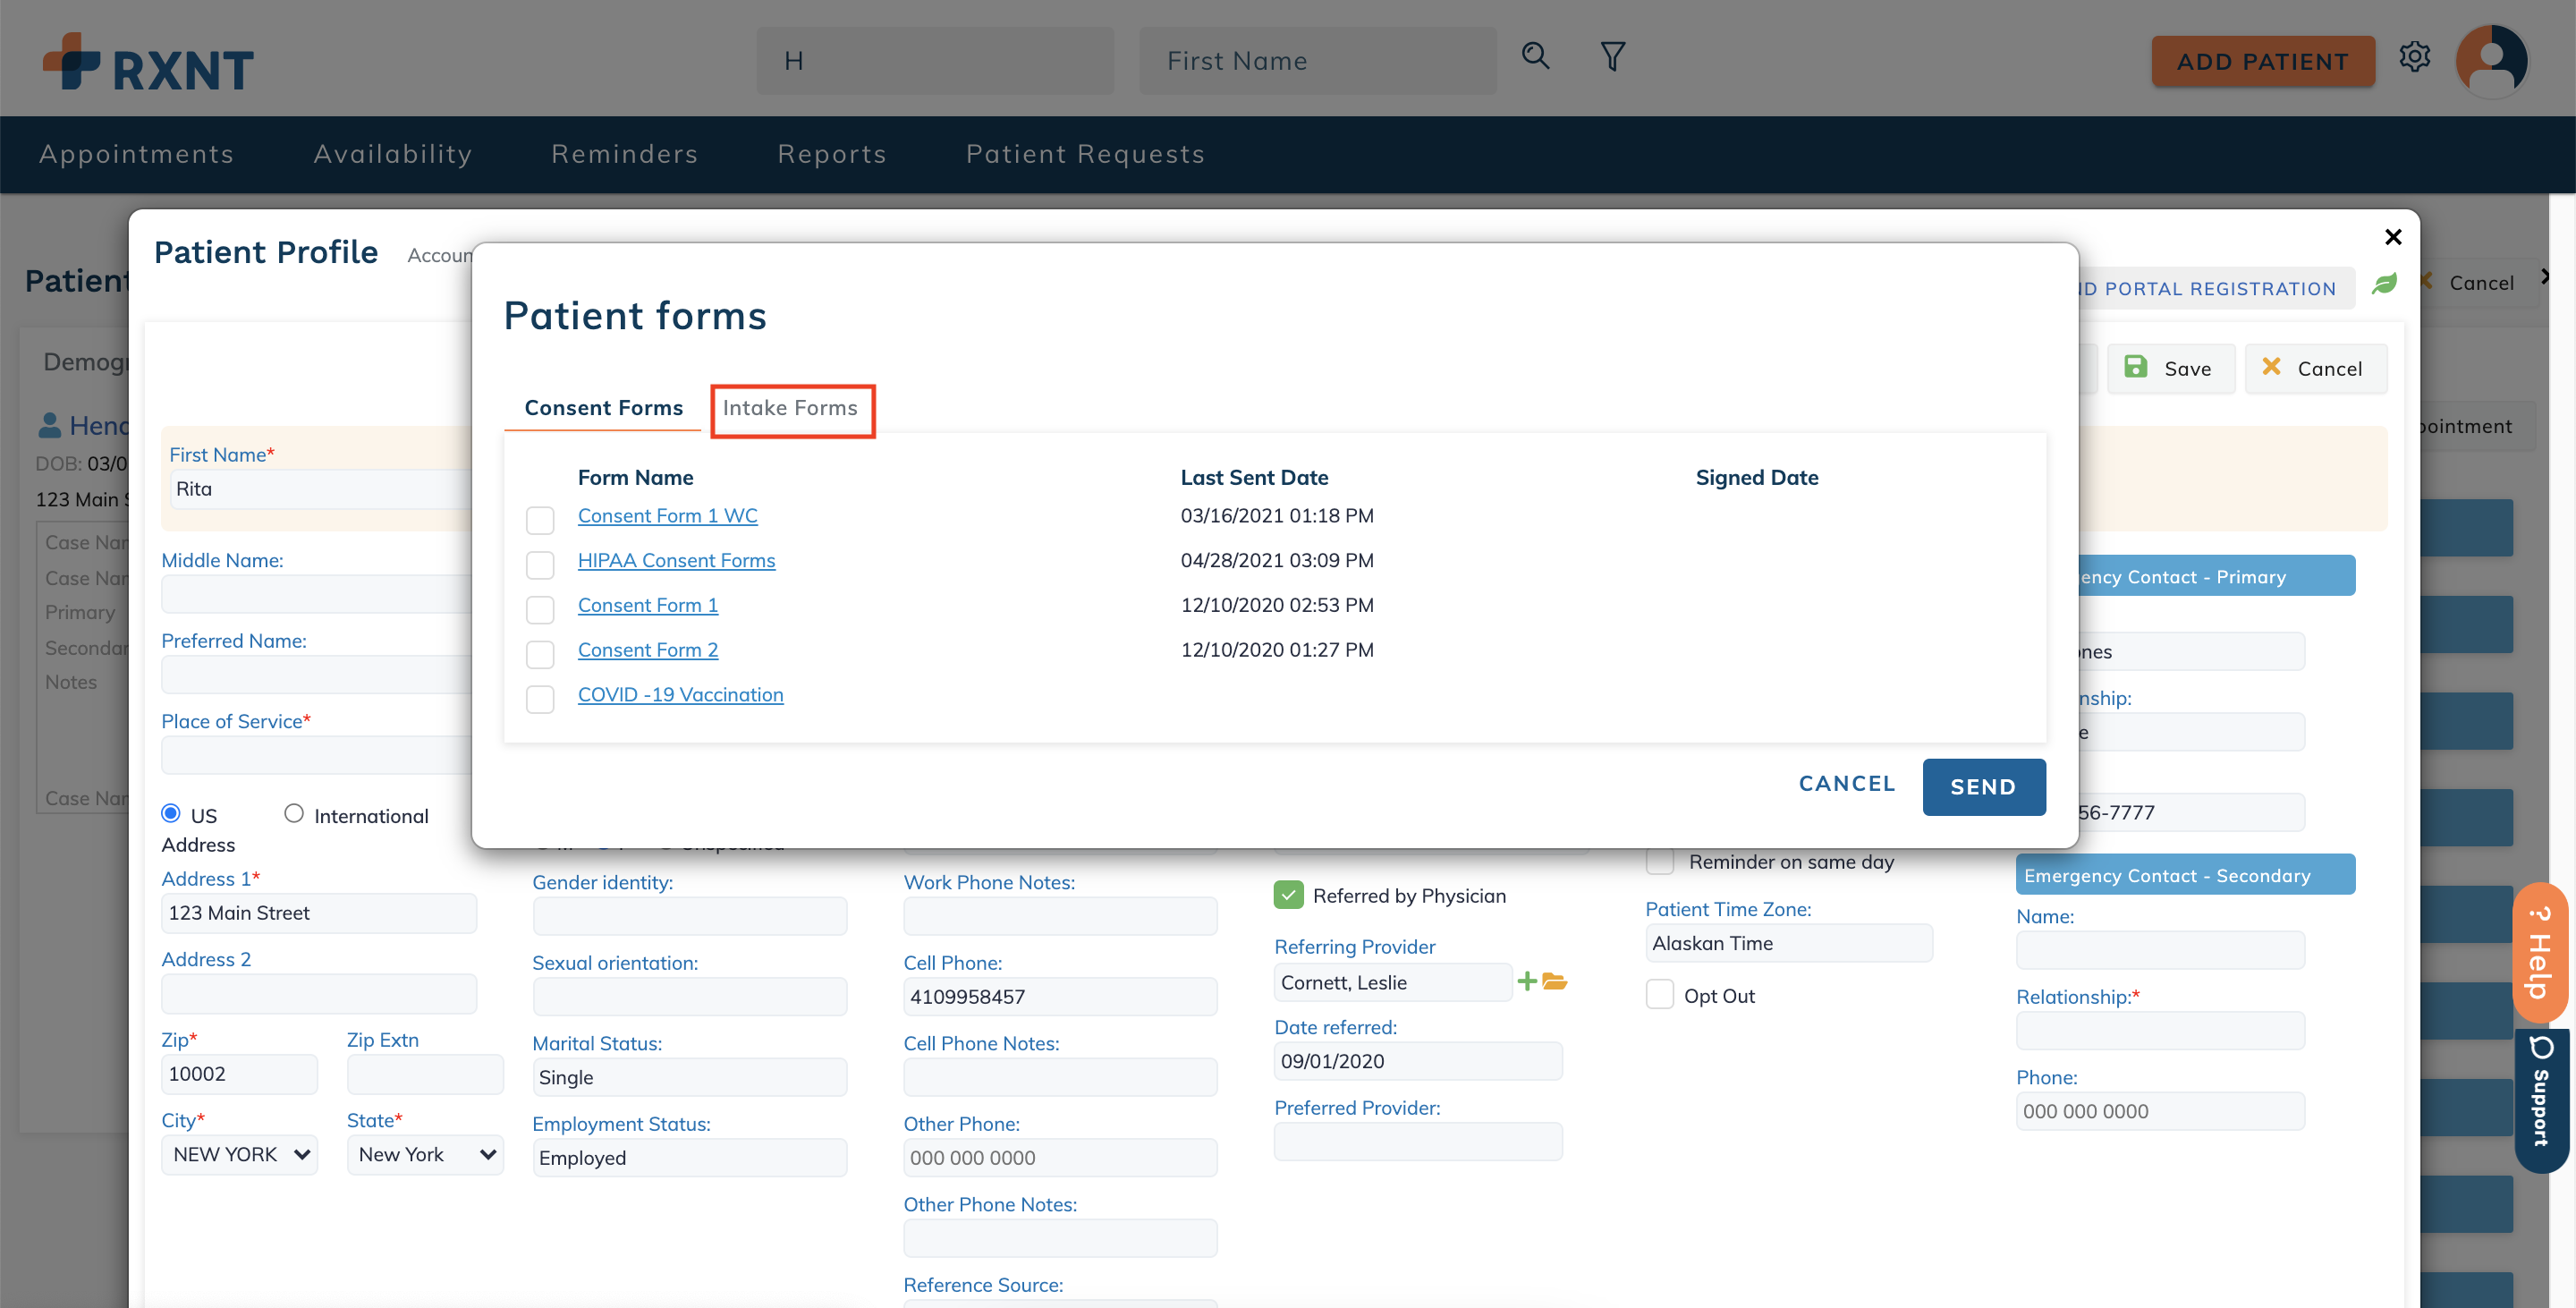This screenshot has height=1308, width=2576.
Task: Go to Reminders in the navigation bar
Action: (624, 153)
